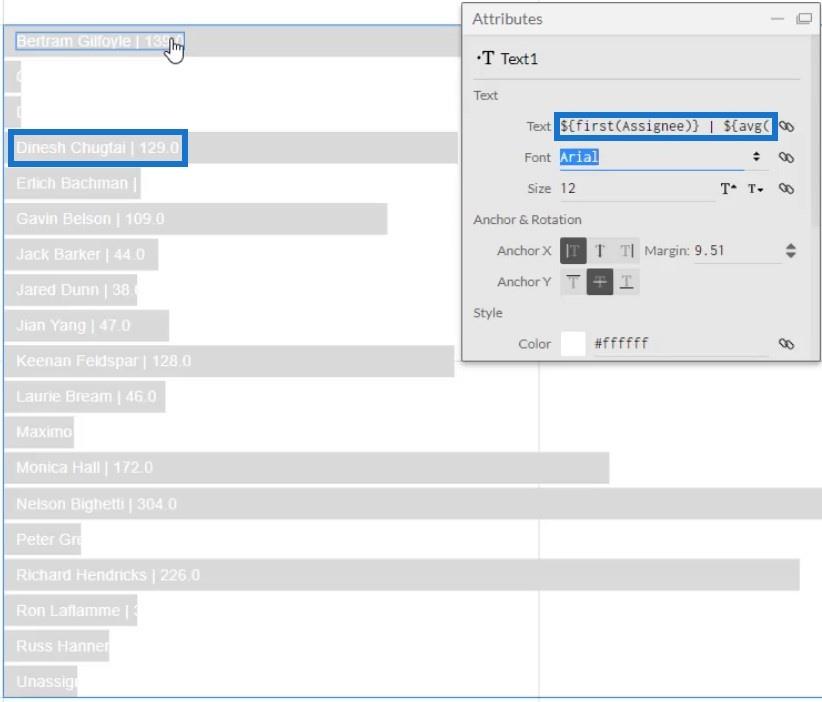Viewport: 822px width, 702px height.
Task: Click the data-binding link icon beside Font field
Action: [x=786, y=157]
